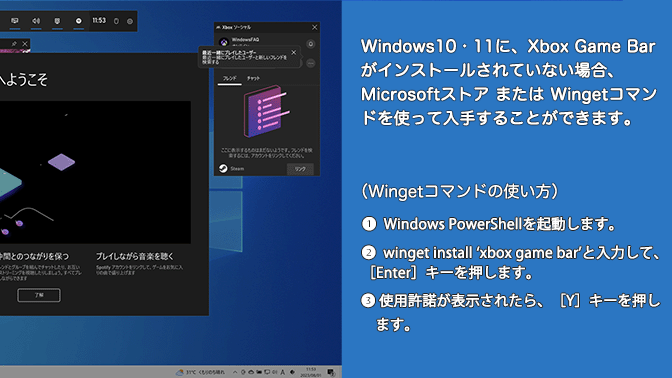This screenshot has width=672, height=378.
Task: Click the Game Bar clock 11:53
Action: tap(99, 21)
